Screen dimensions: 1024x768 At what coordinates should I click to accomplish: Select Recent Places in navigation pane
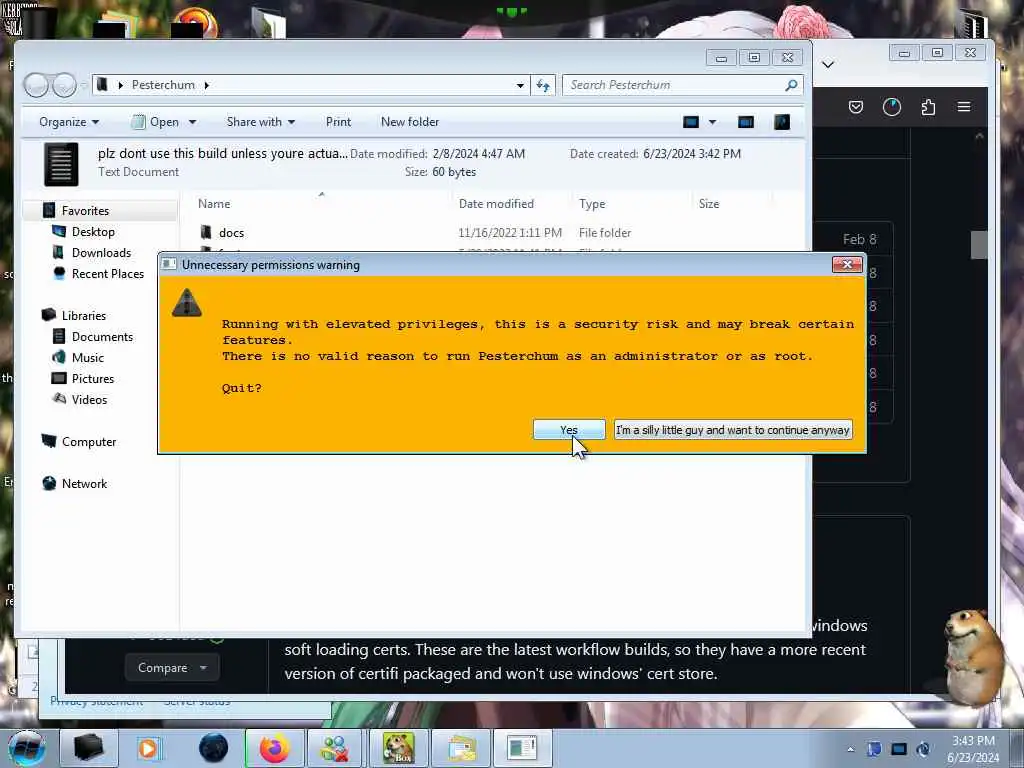pos(107,274)
